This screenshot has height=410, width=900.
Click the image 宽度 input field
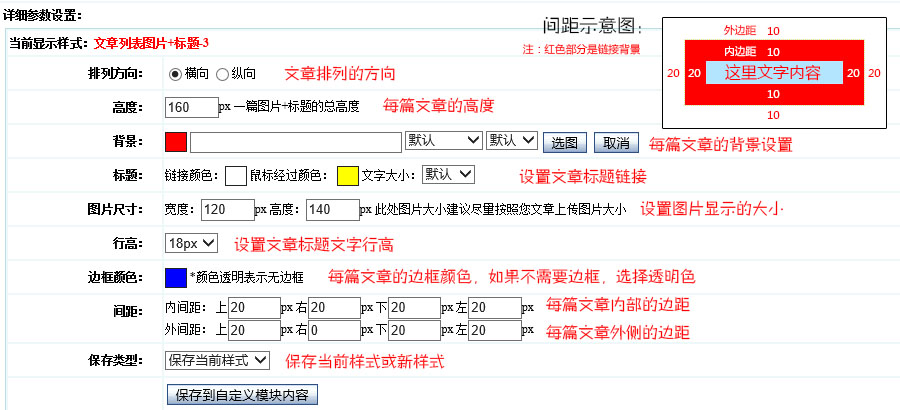click(227, 210)
